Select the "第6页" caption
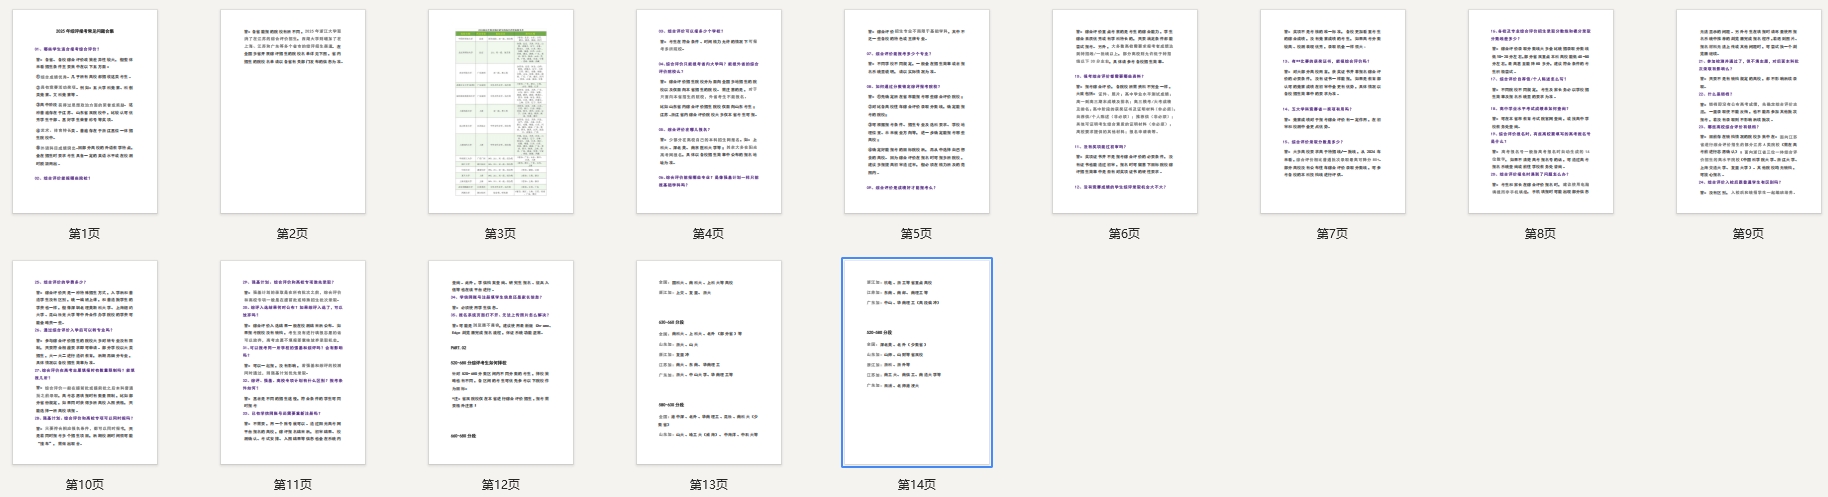 pyautogui.click(x=1125, y=234)
